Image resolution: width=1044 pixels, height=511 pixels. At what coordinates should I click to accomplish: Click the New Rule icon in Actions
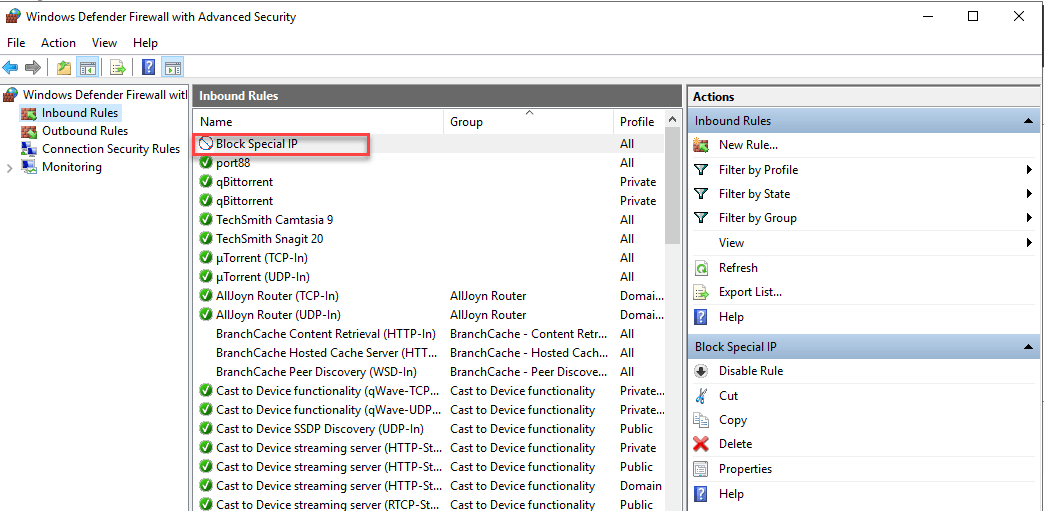point(702,145)
